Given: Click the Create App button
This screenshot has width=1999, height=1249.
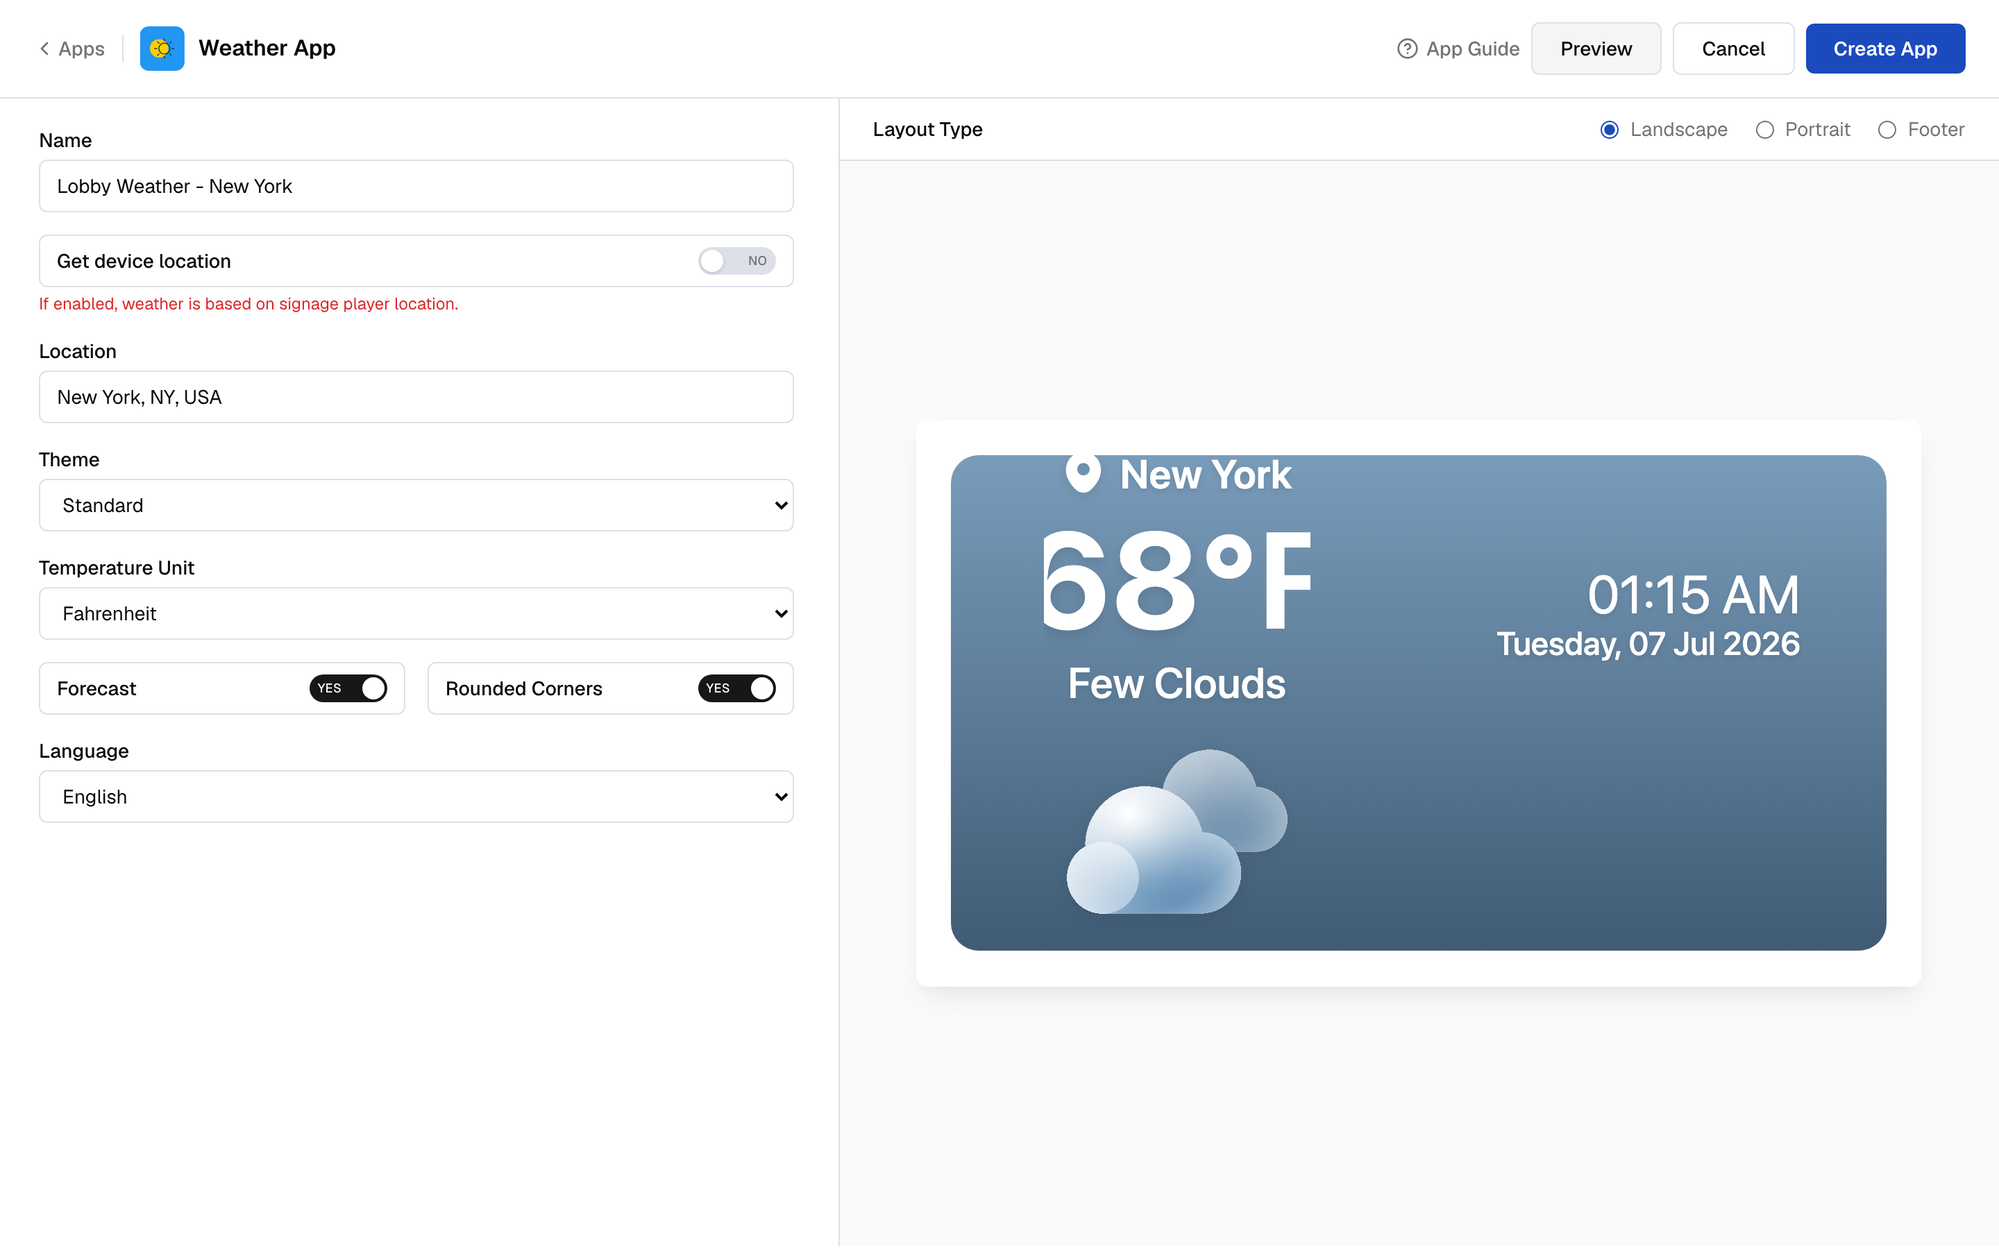Looking at the screenshot, I should tap(1885, 48).
